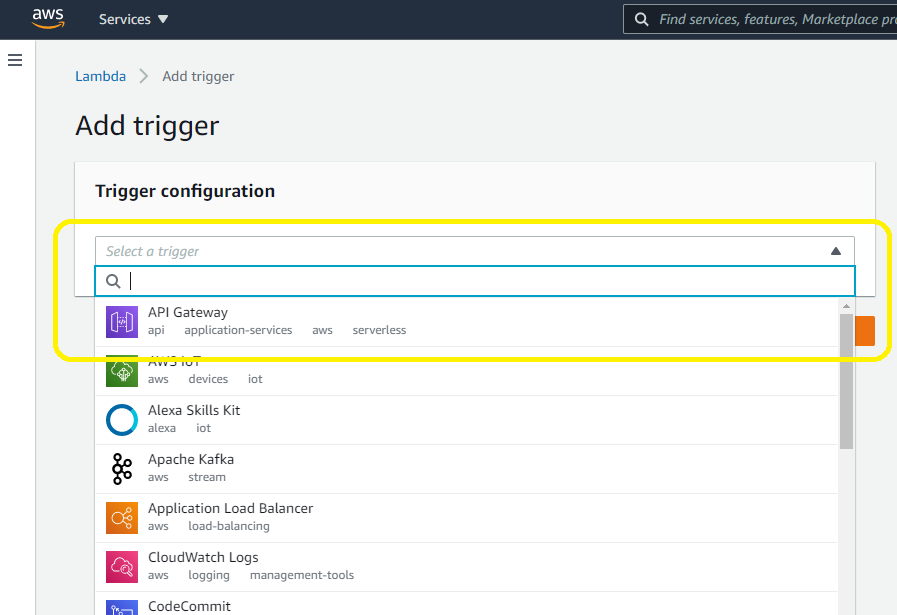The height and width of the screenshot is (615, 897).
Task: Click the 'devices' tag under AWS IoT
Action: pyautogui.click(x=208, y=379)
